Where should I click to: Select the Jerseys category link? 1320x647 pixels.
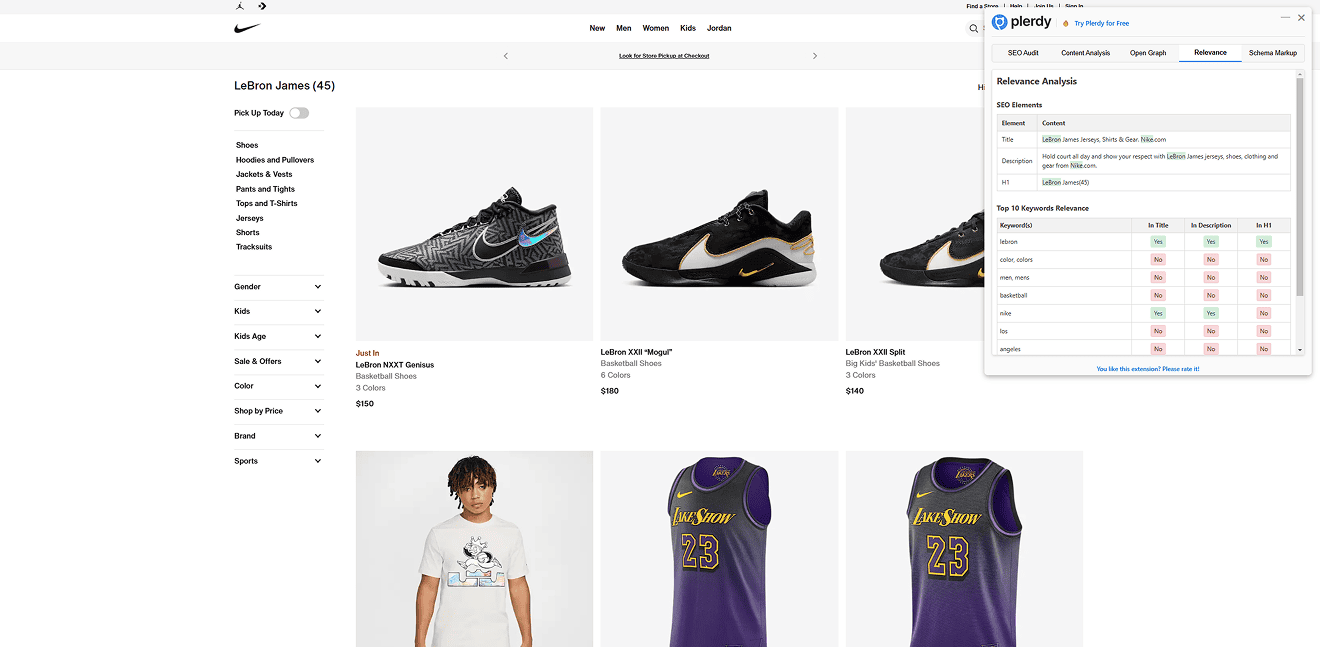click(250, 218)
